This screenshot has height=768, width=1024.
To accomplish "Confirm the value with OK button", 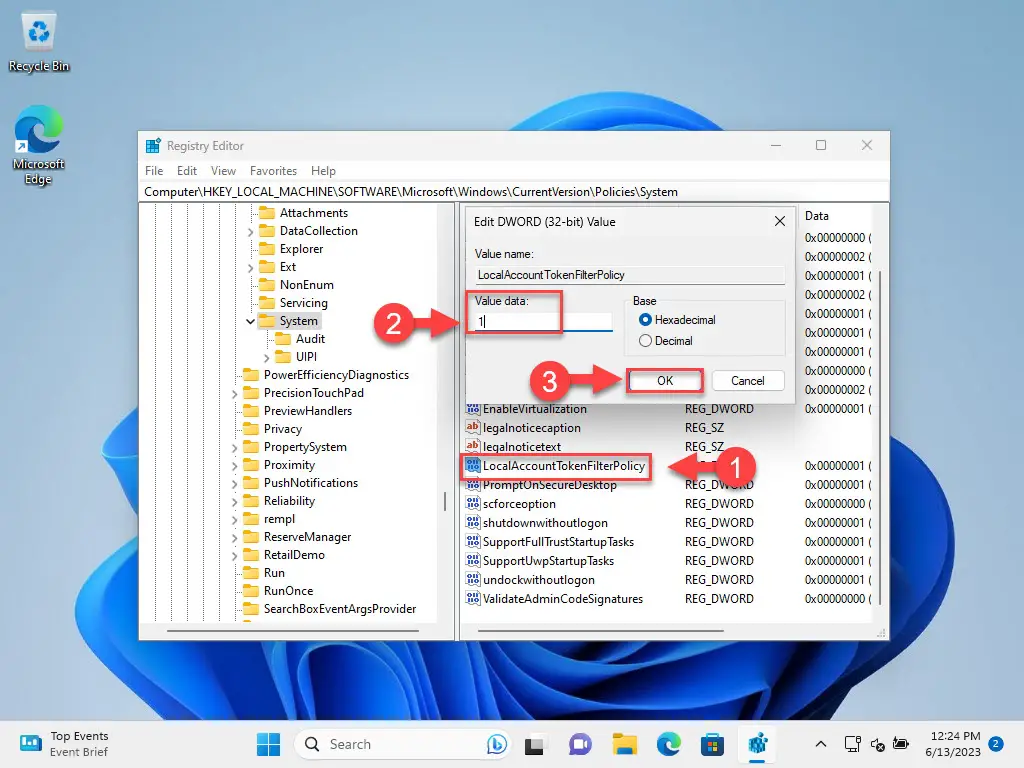I will click(665, 381).
